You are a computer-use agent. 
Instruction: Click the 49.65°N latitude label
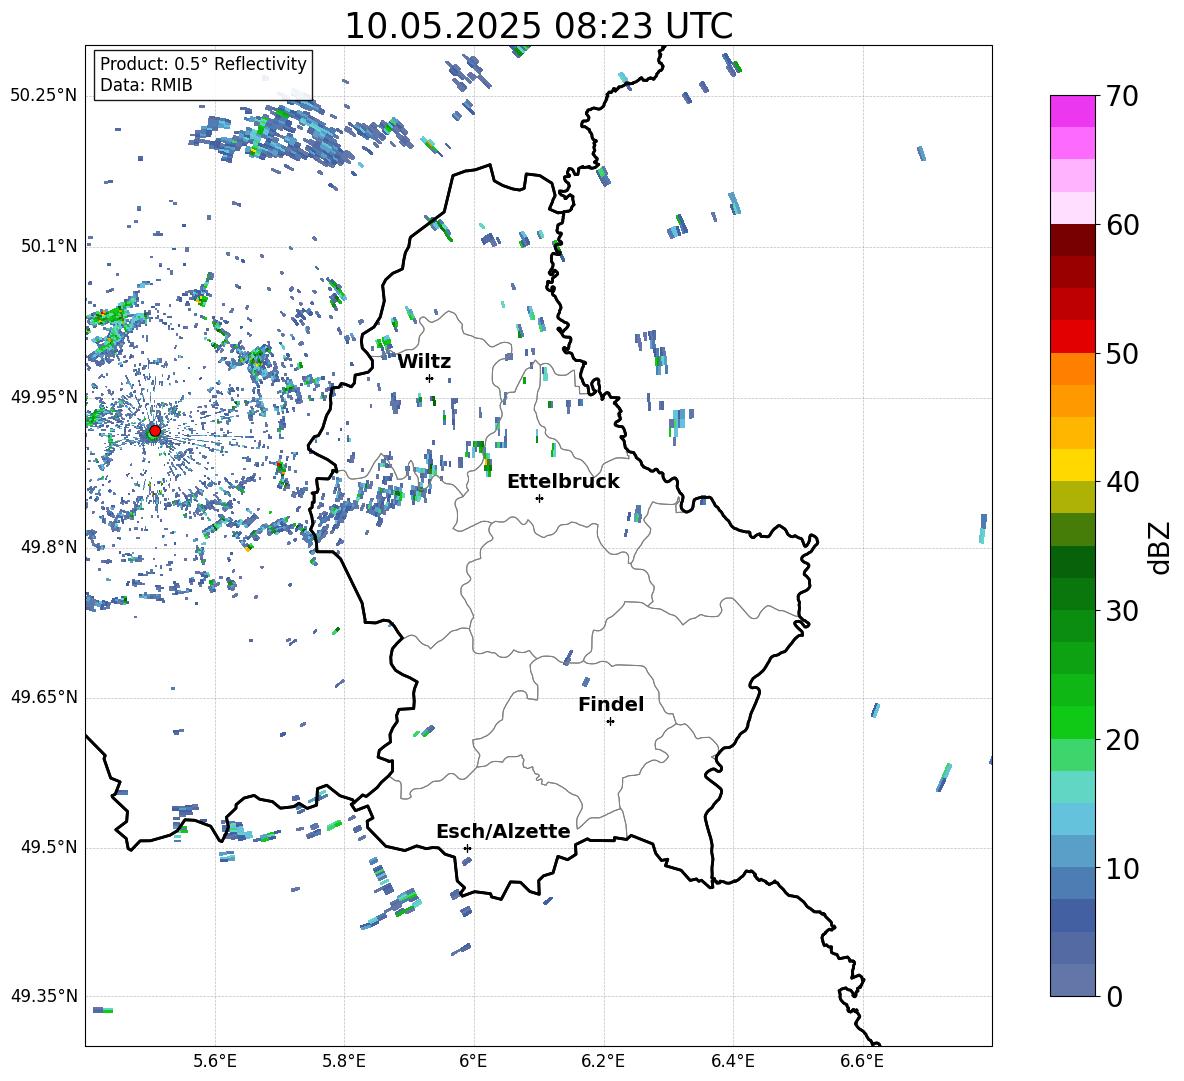coord(44,697)
